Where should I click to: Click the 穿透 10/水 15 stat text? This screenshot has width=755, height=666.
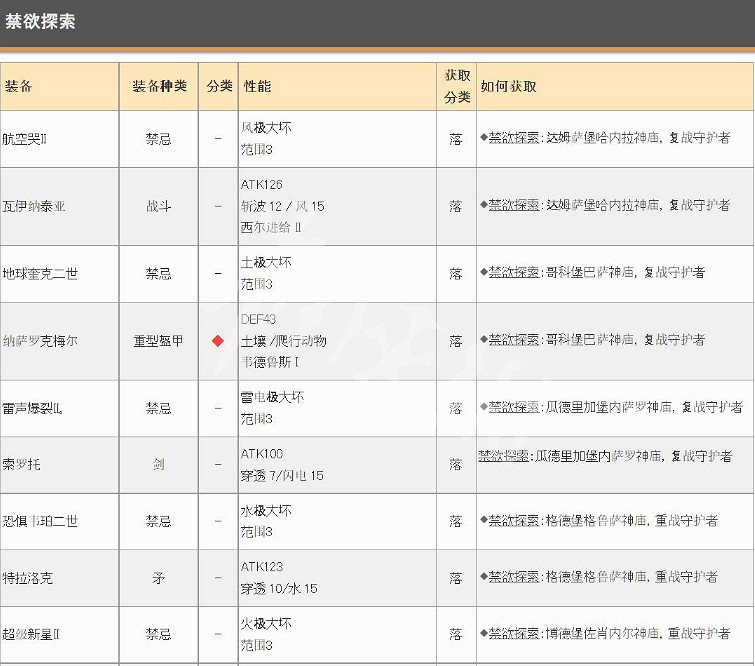coord(279,588)
